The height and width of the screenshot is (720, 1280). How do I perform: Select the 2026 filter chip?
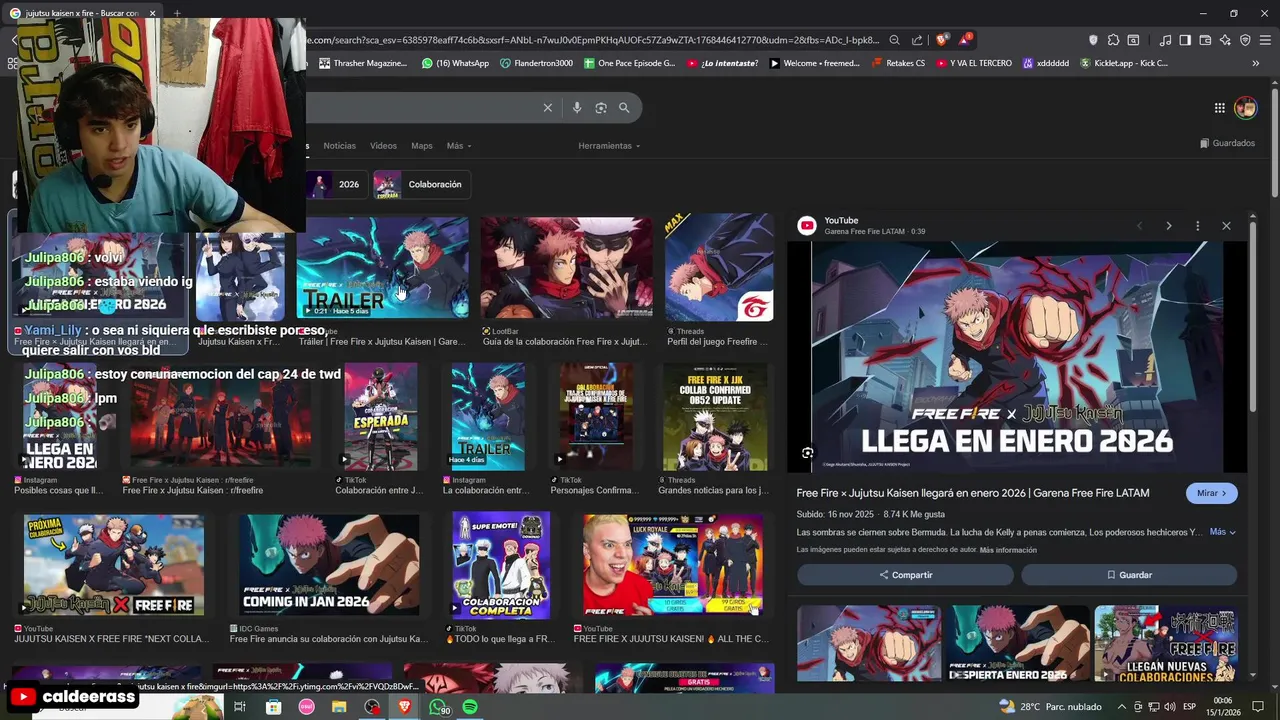pyautogui.click(x=335, y=184)
